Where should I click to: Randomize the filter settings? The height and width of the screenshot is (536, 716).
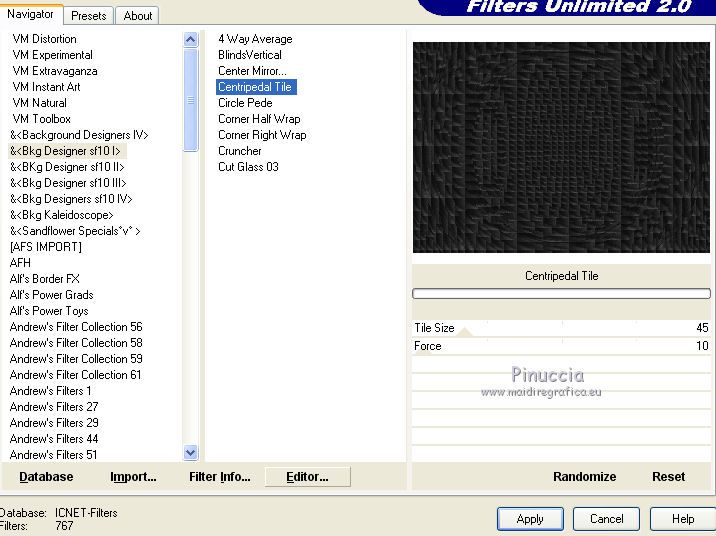[x=584, y=477]
